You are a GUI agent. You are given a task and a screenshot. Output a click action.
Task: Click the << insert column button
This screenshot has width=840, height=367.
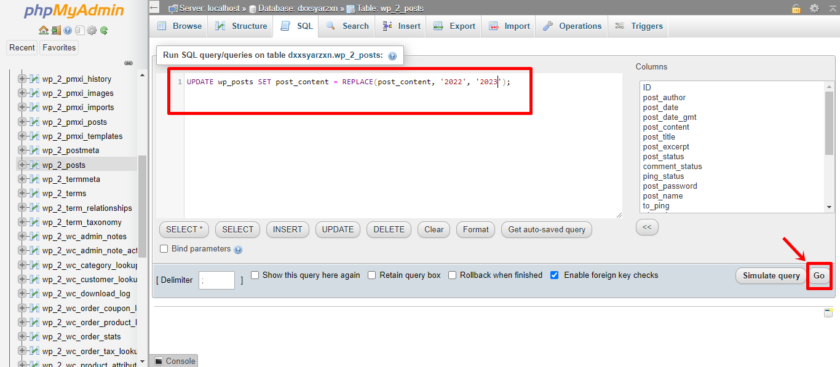[x=647, y=227]
